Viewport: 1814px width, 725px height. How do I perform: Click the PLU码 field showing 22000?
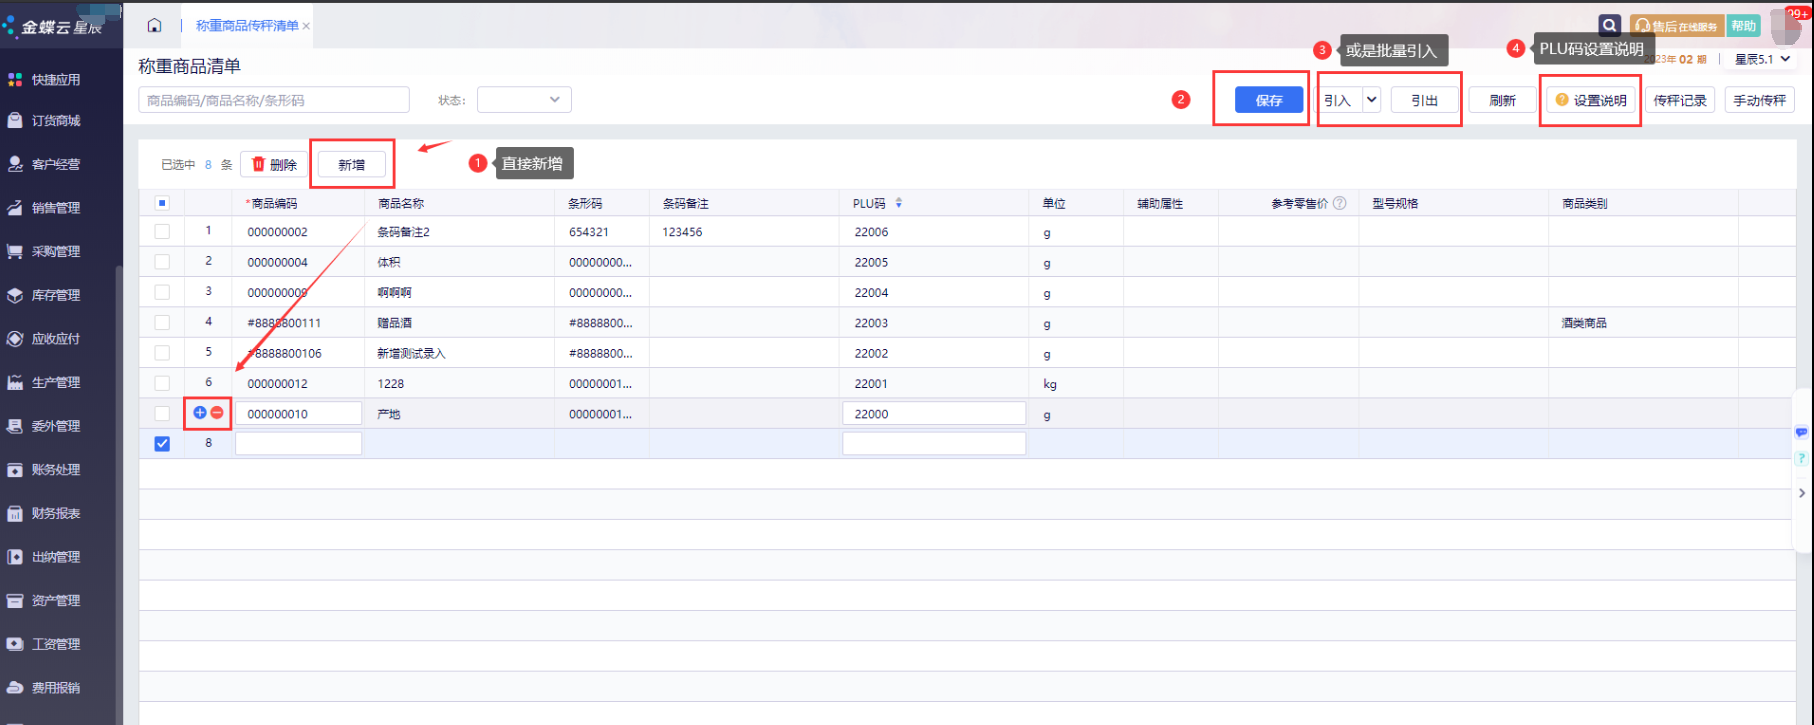(934, 413)
